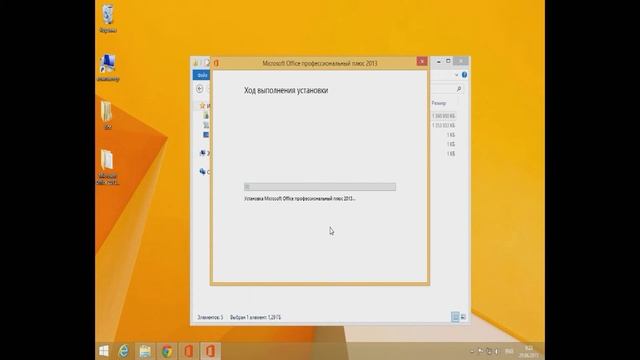Maximize the Explorer window
Image resolution: width=640 pixels, height=360 pixels.
coord(448,61)
